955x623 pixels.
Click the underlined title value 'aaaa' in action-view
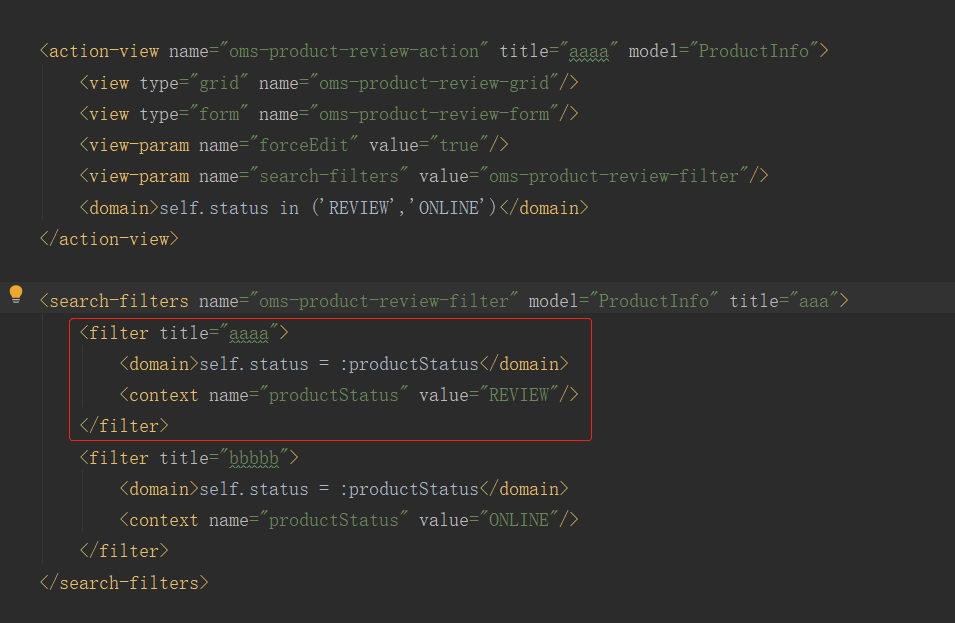588,52
